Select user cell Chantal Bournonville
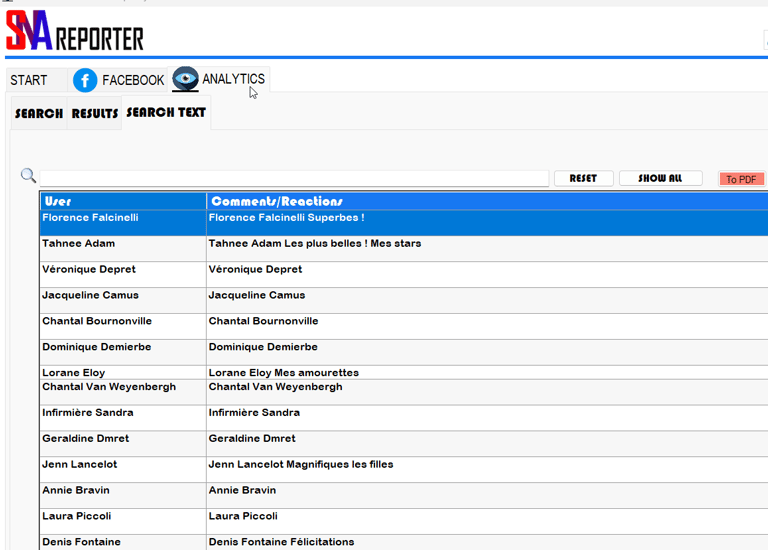Image resolution: width=768 pixels, height=550 pixels. click(x=123, y=327)
